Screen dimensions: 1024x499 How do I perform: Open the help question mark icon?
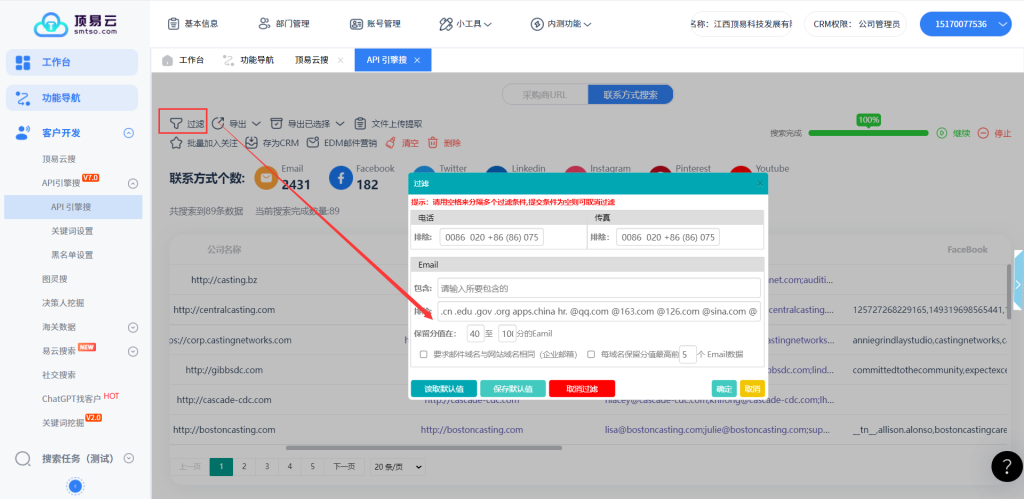[1006, 466]
